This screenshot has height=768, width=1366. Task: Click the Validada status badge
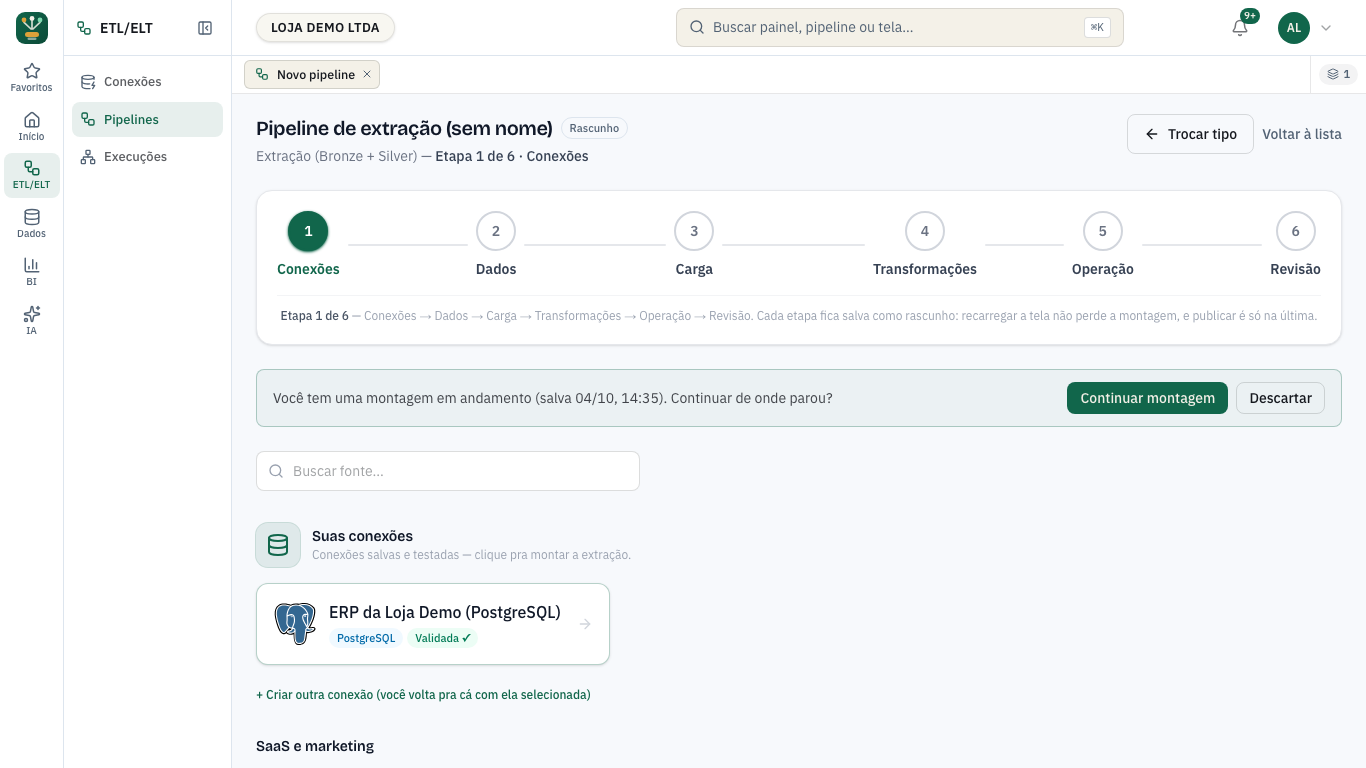(x=442, y=638)
